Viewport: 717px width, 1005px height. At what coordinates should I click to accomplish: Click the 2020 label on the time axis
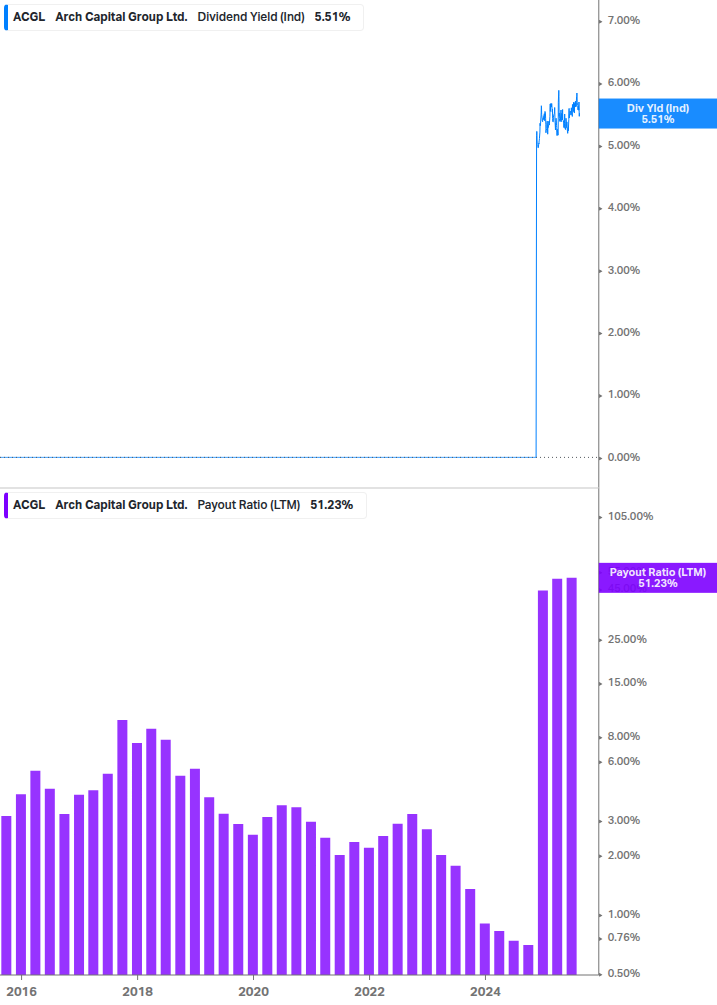tap(254, 992)
